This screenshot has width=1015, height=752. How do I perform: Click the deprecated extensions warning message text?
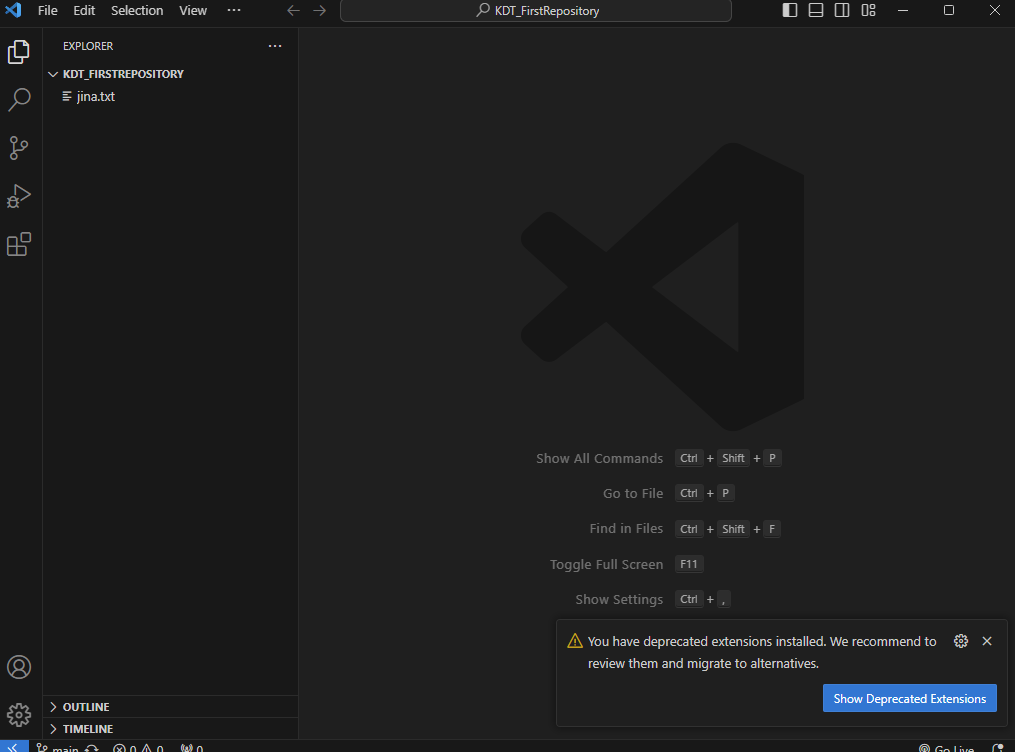[762, 652]
